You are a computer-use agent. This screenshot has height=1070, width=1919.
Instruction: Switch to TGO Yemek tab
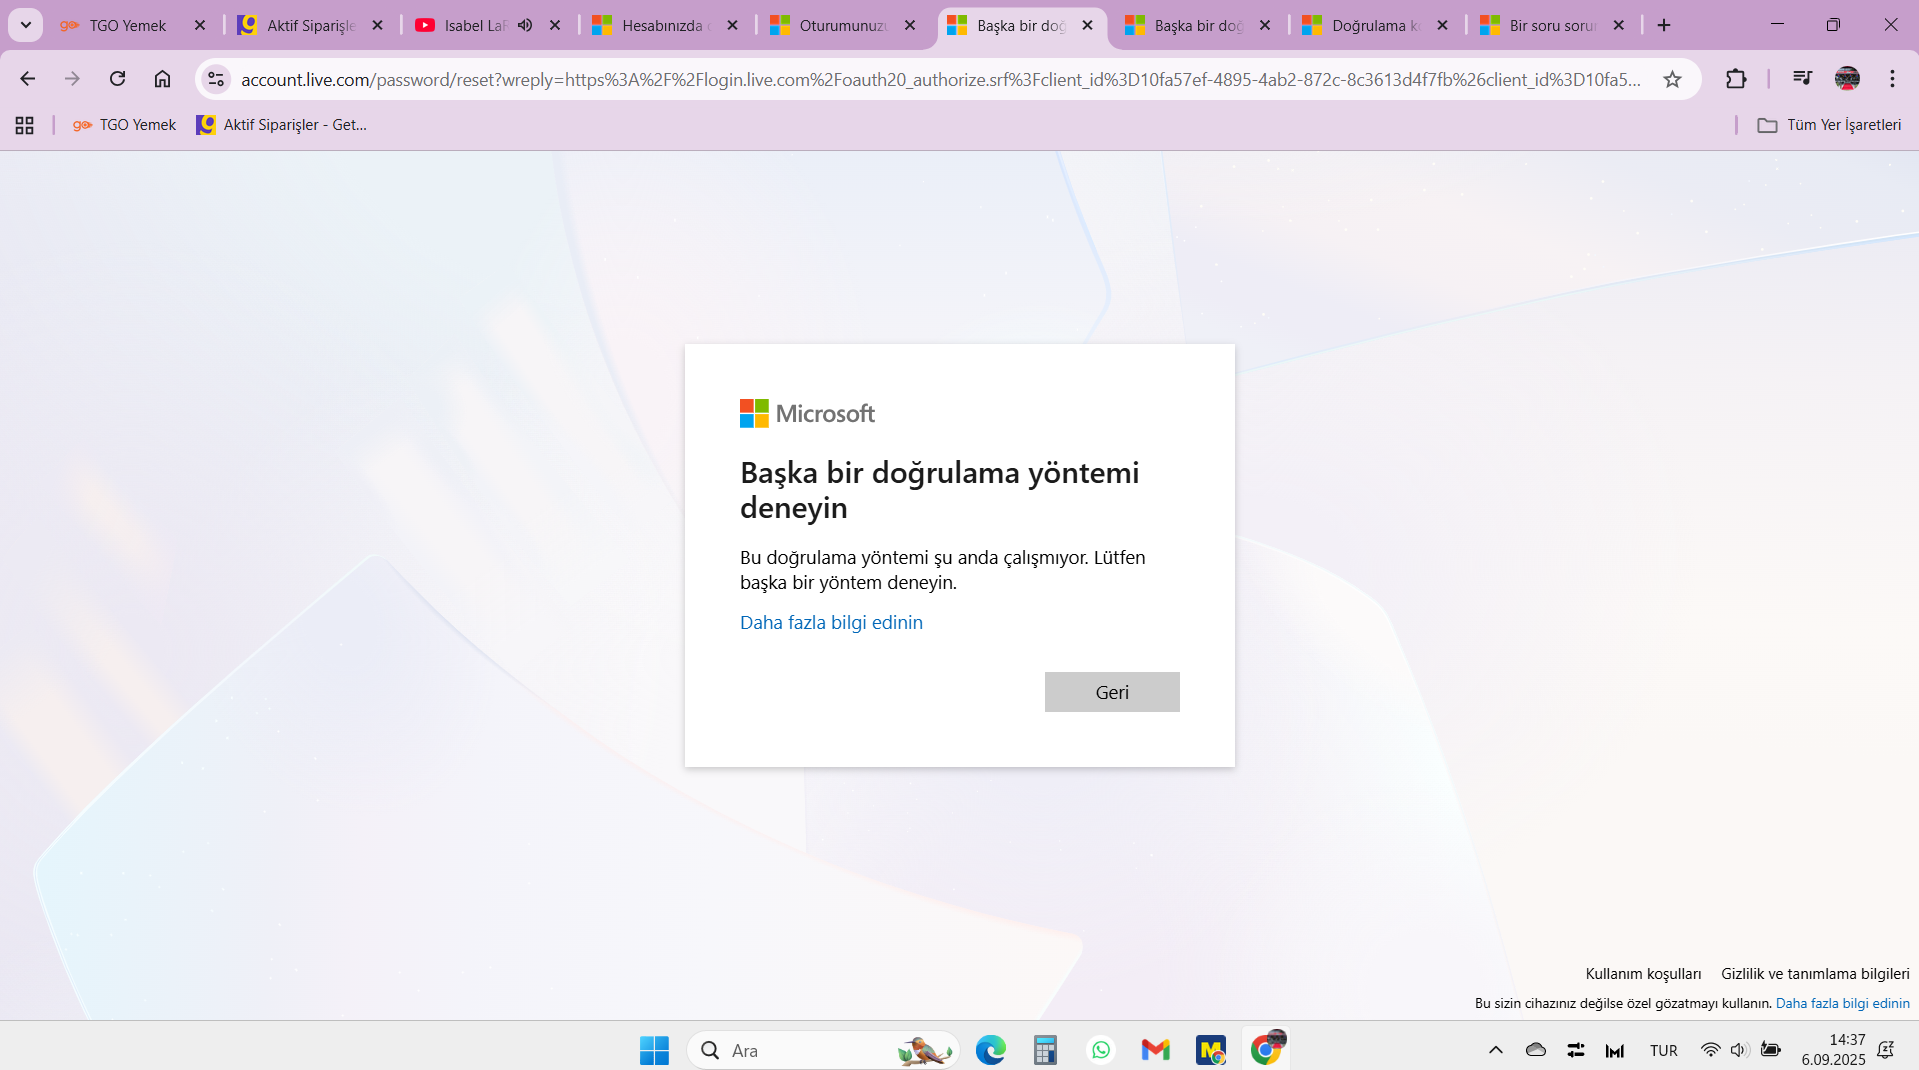pyautogui.click(x=126, y=26)
